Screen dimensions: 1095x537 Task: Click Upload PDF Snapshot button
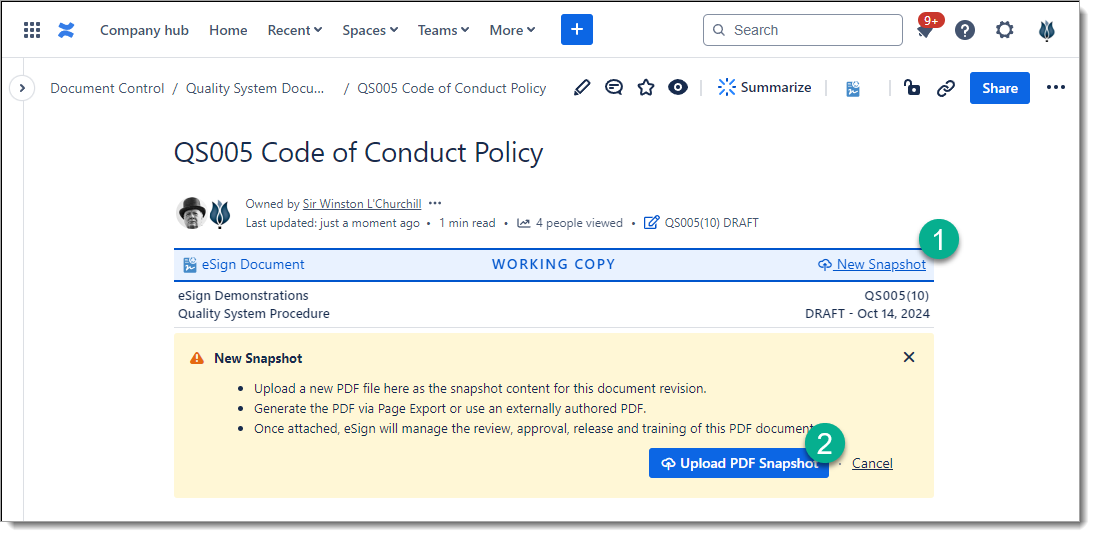738,463
